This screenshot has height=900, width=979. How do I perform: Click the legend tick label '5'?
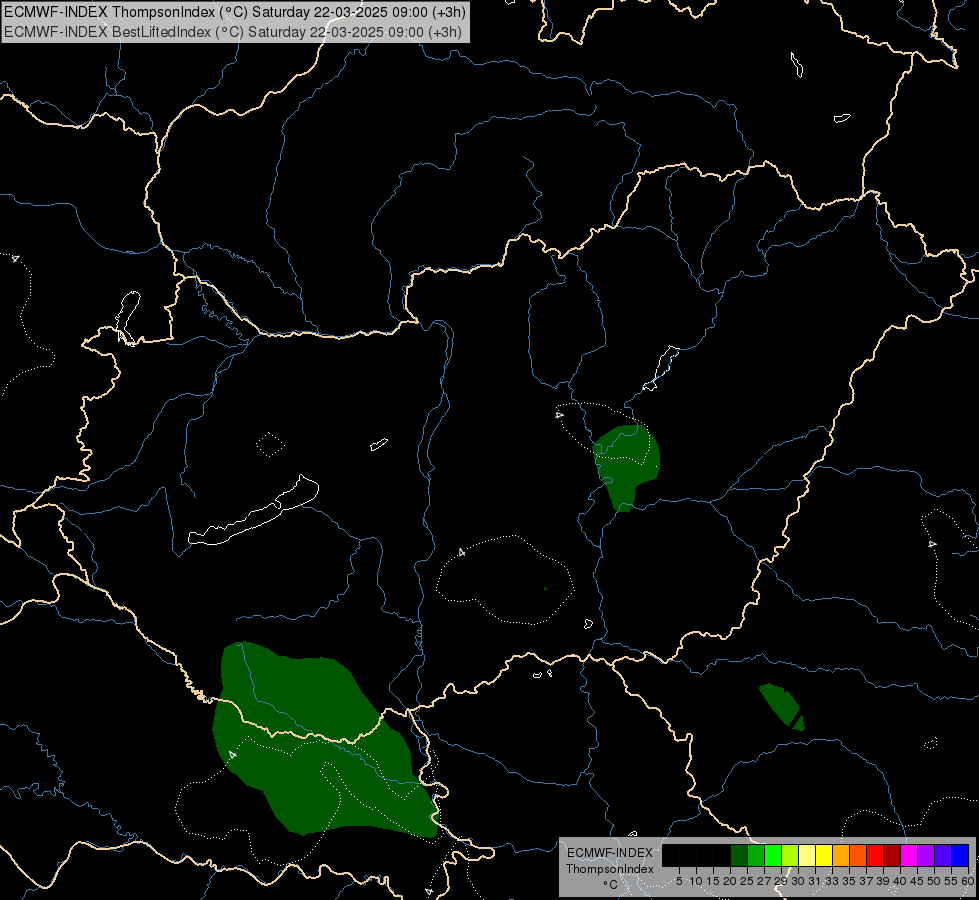679,881
